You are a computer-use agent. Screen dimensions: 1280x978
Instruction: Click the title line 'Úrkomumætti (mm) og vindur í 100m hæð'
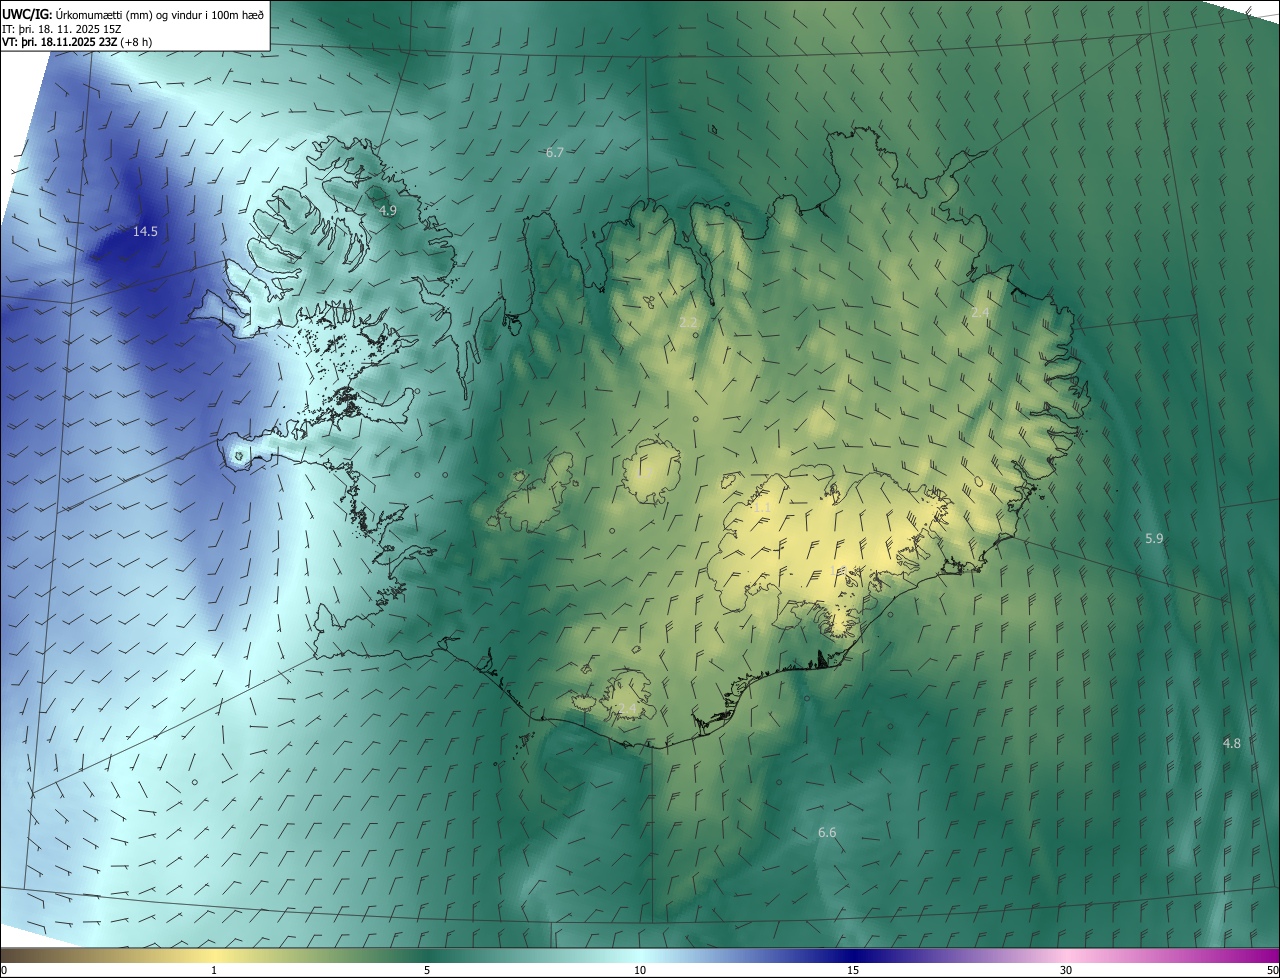click(x=160, y=14)
